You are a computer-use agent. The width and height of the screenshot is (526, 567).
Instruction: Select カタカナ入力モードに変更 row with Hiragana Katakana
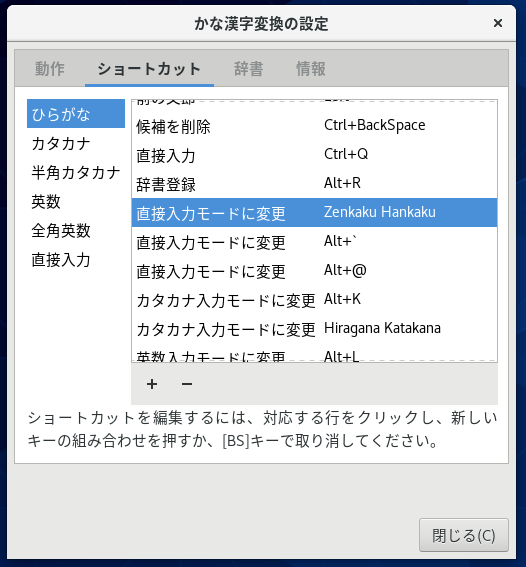[x=315, y=328]
